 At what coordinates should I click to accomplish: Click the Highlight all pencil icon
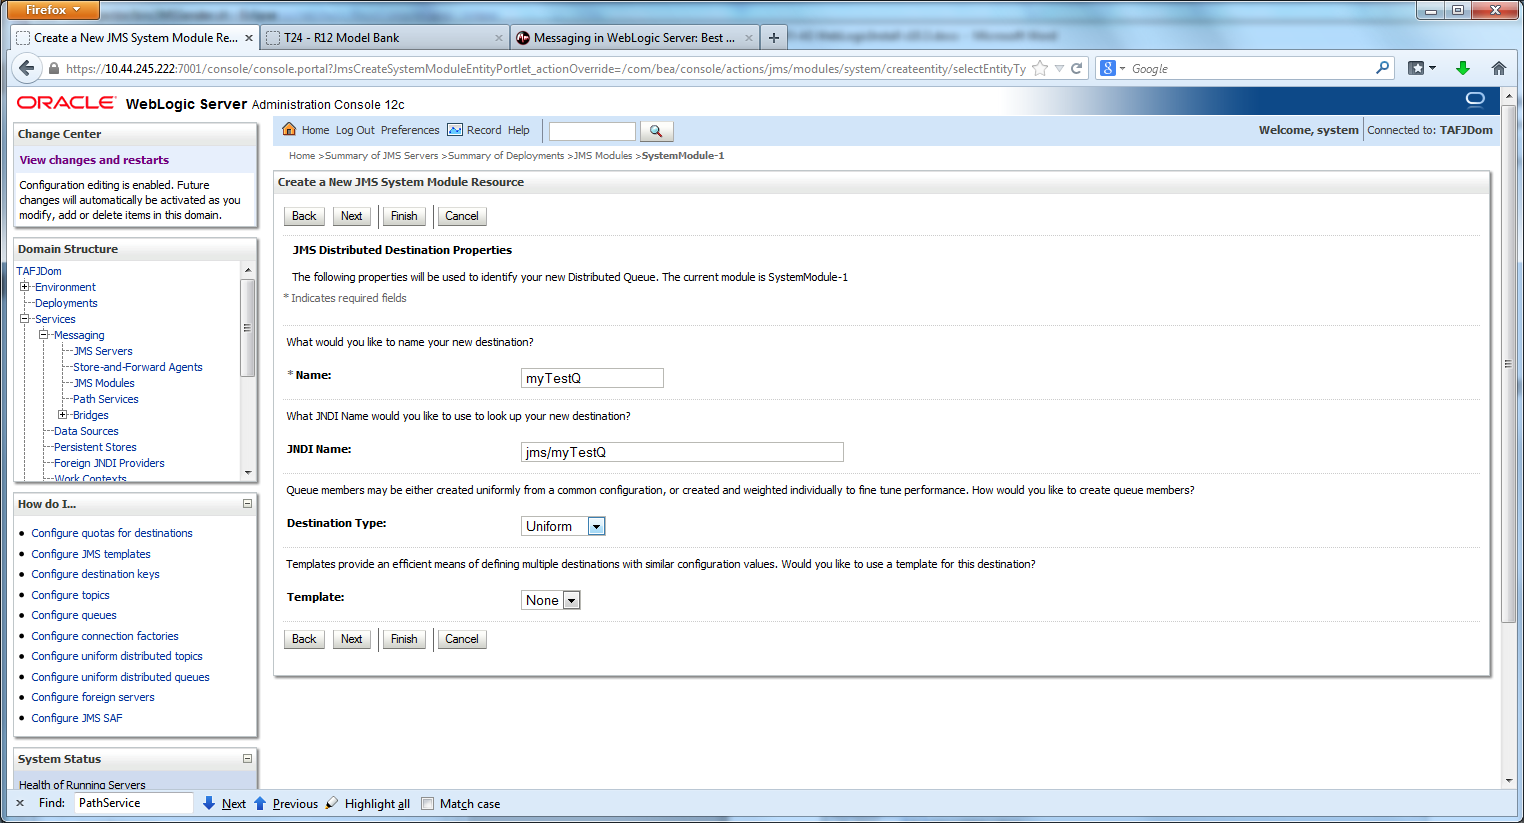[x=332, y=803]
